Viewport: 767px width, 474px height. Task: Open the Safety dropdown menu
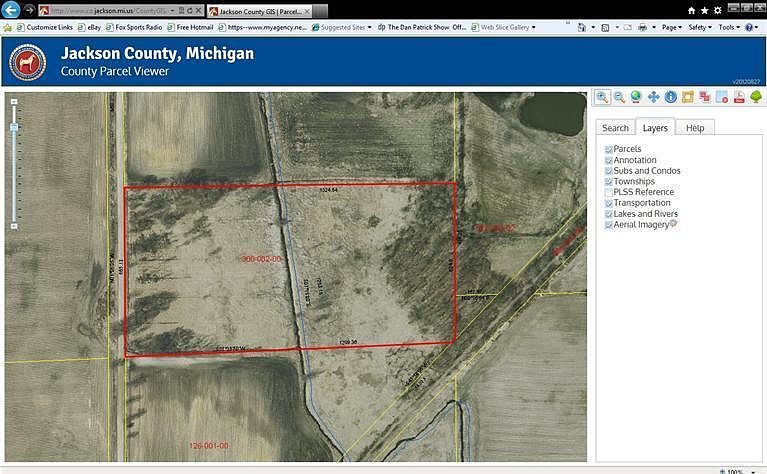tap(700, 27)
